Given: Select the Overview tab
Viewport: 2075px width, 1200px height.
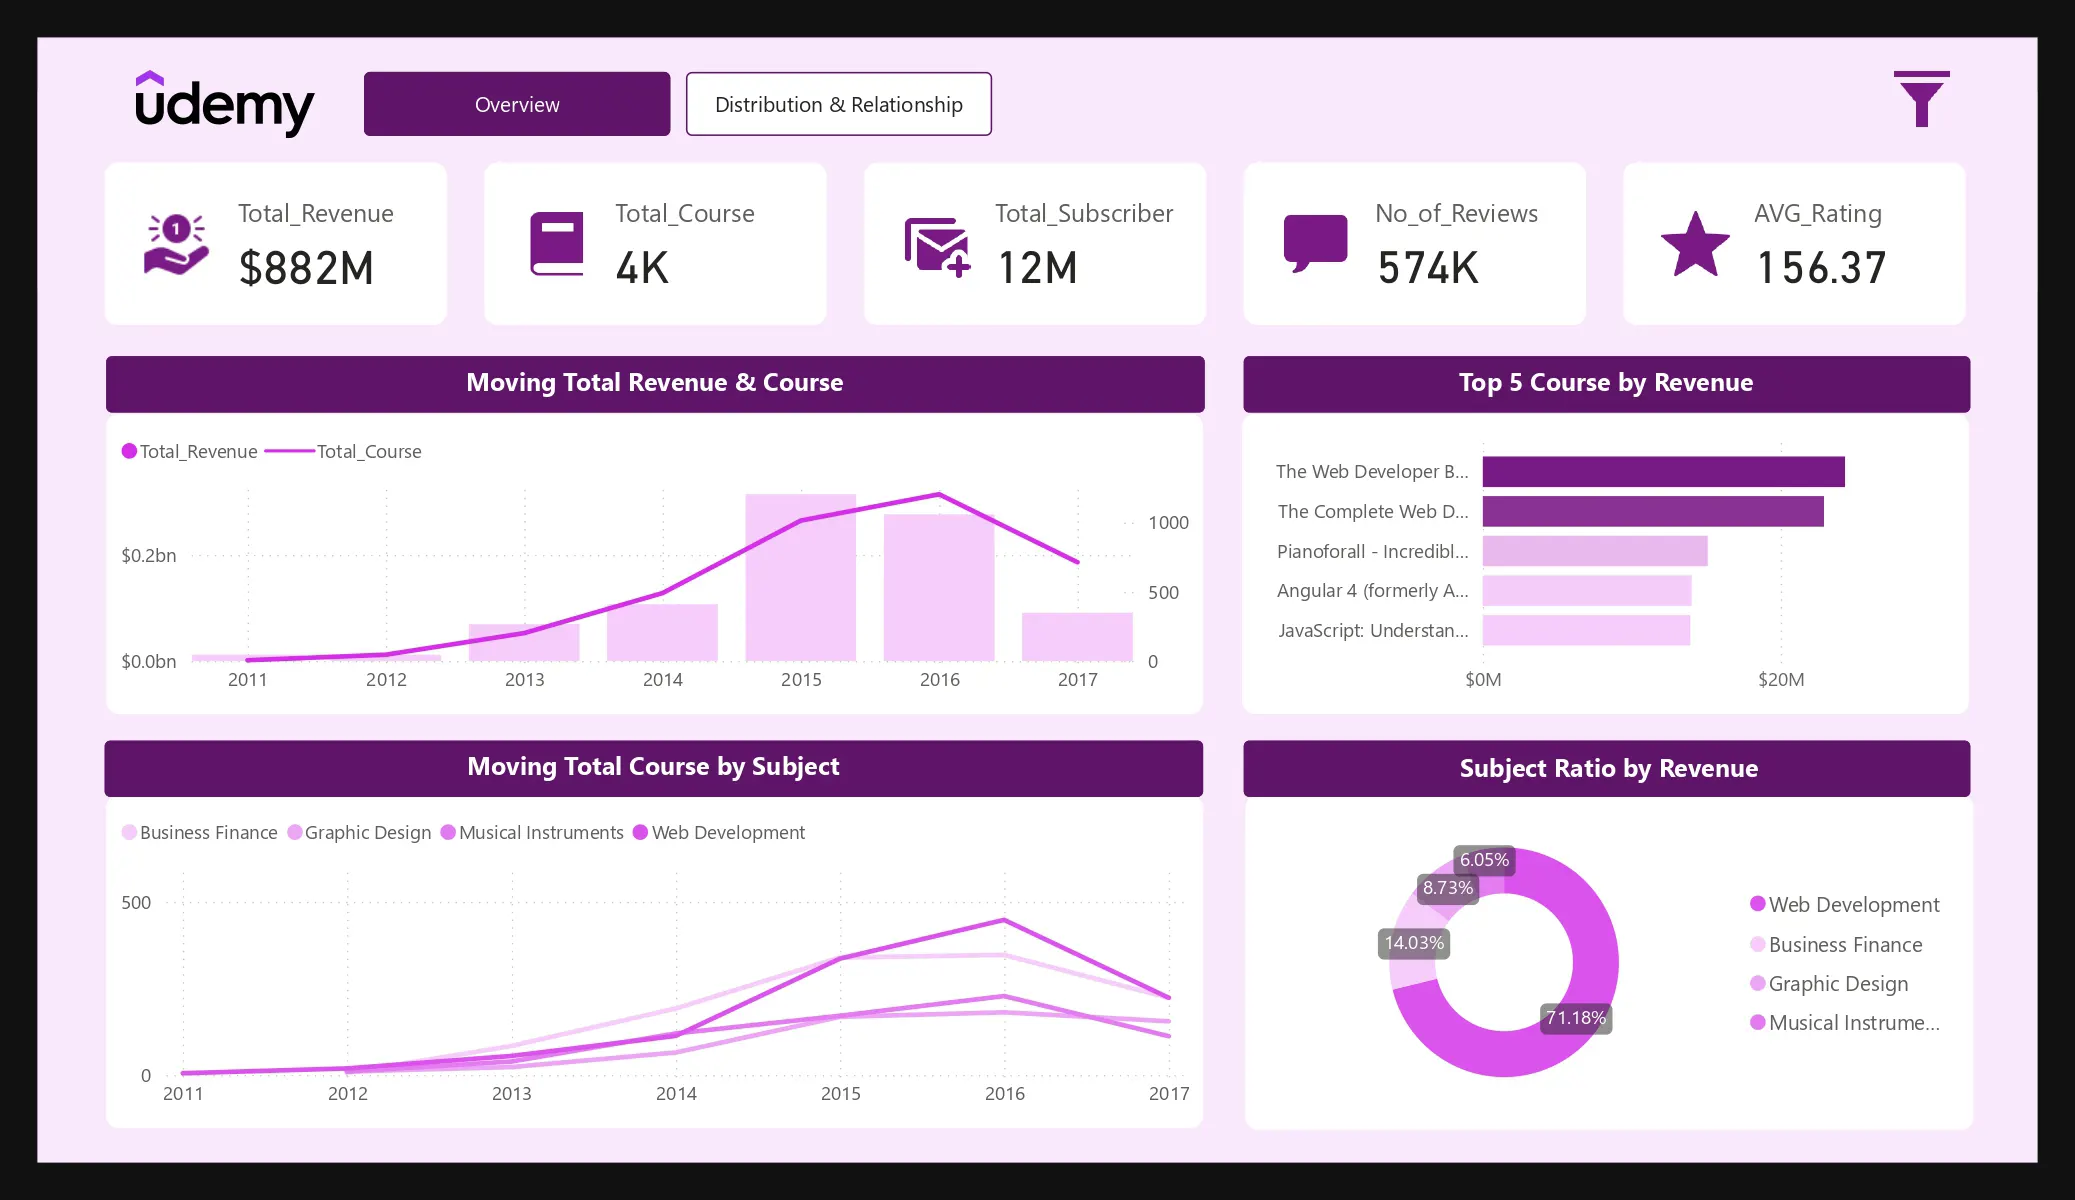Looking at the screenshot, I should 517,104.
